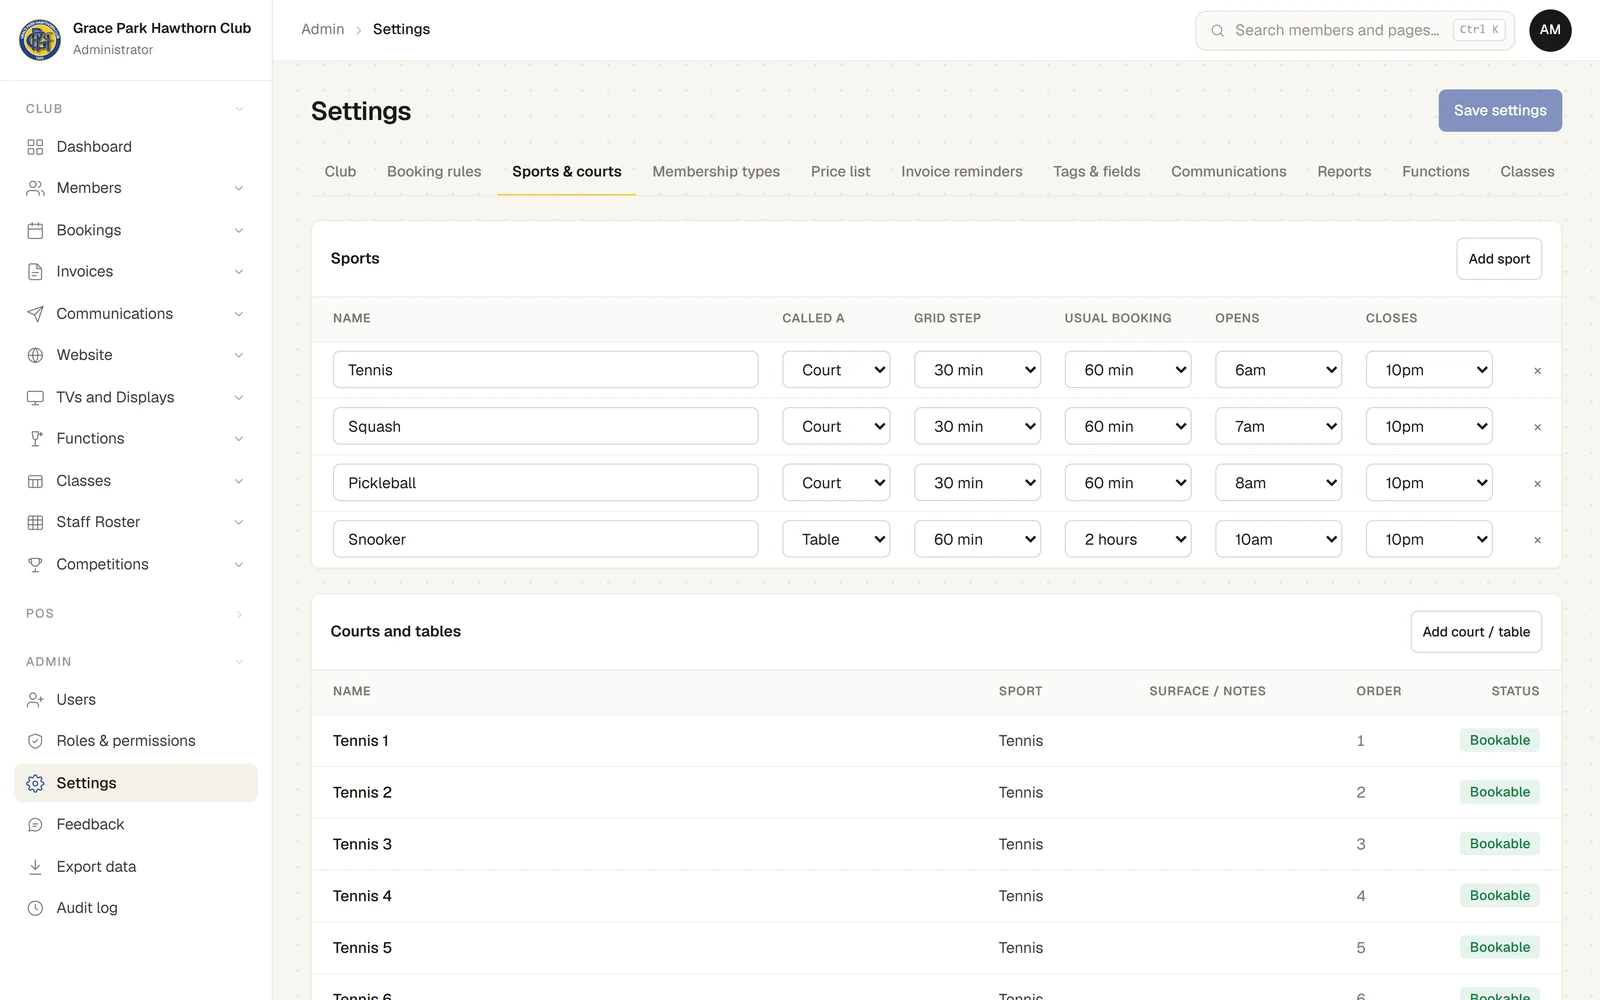Image resolution: width=1600 pixels, height=1000 pixels.
Task: Click the Squash name input field
Action: [x=546, y=426]
